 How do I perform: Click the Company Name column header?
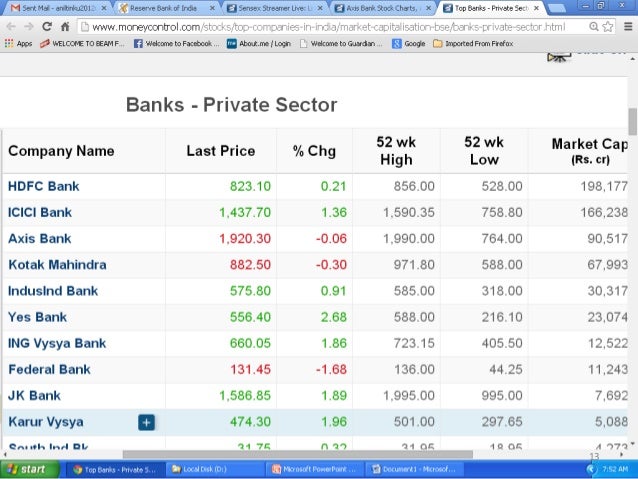click(61, 151)
